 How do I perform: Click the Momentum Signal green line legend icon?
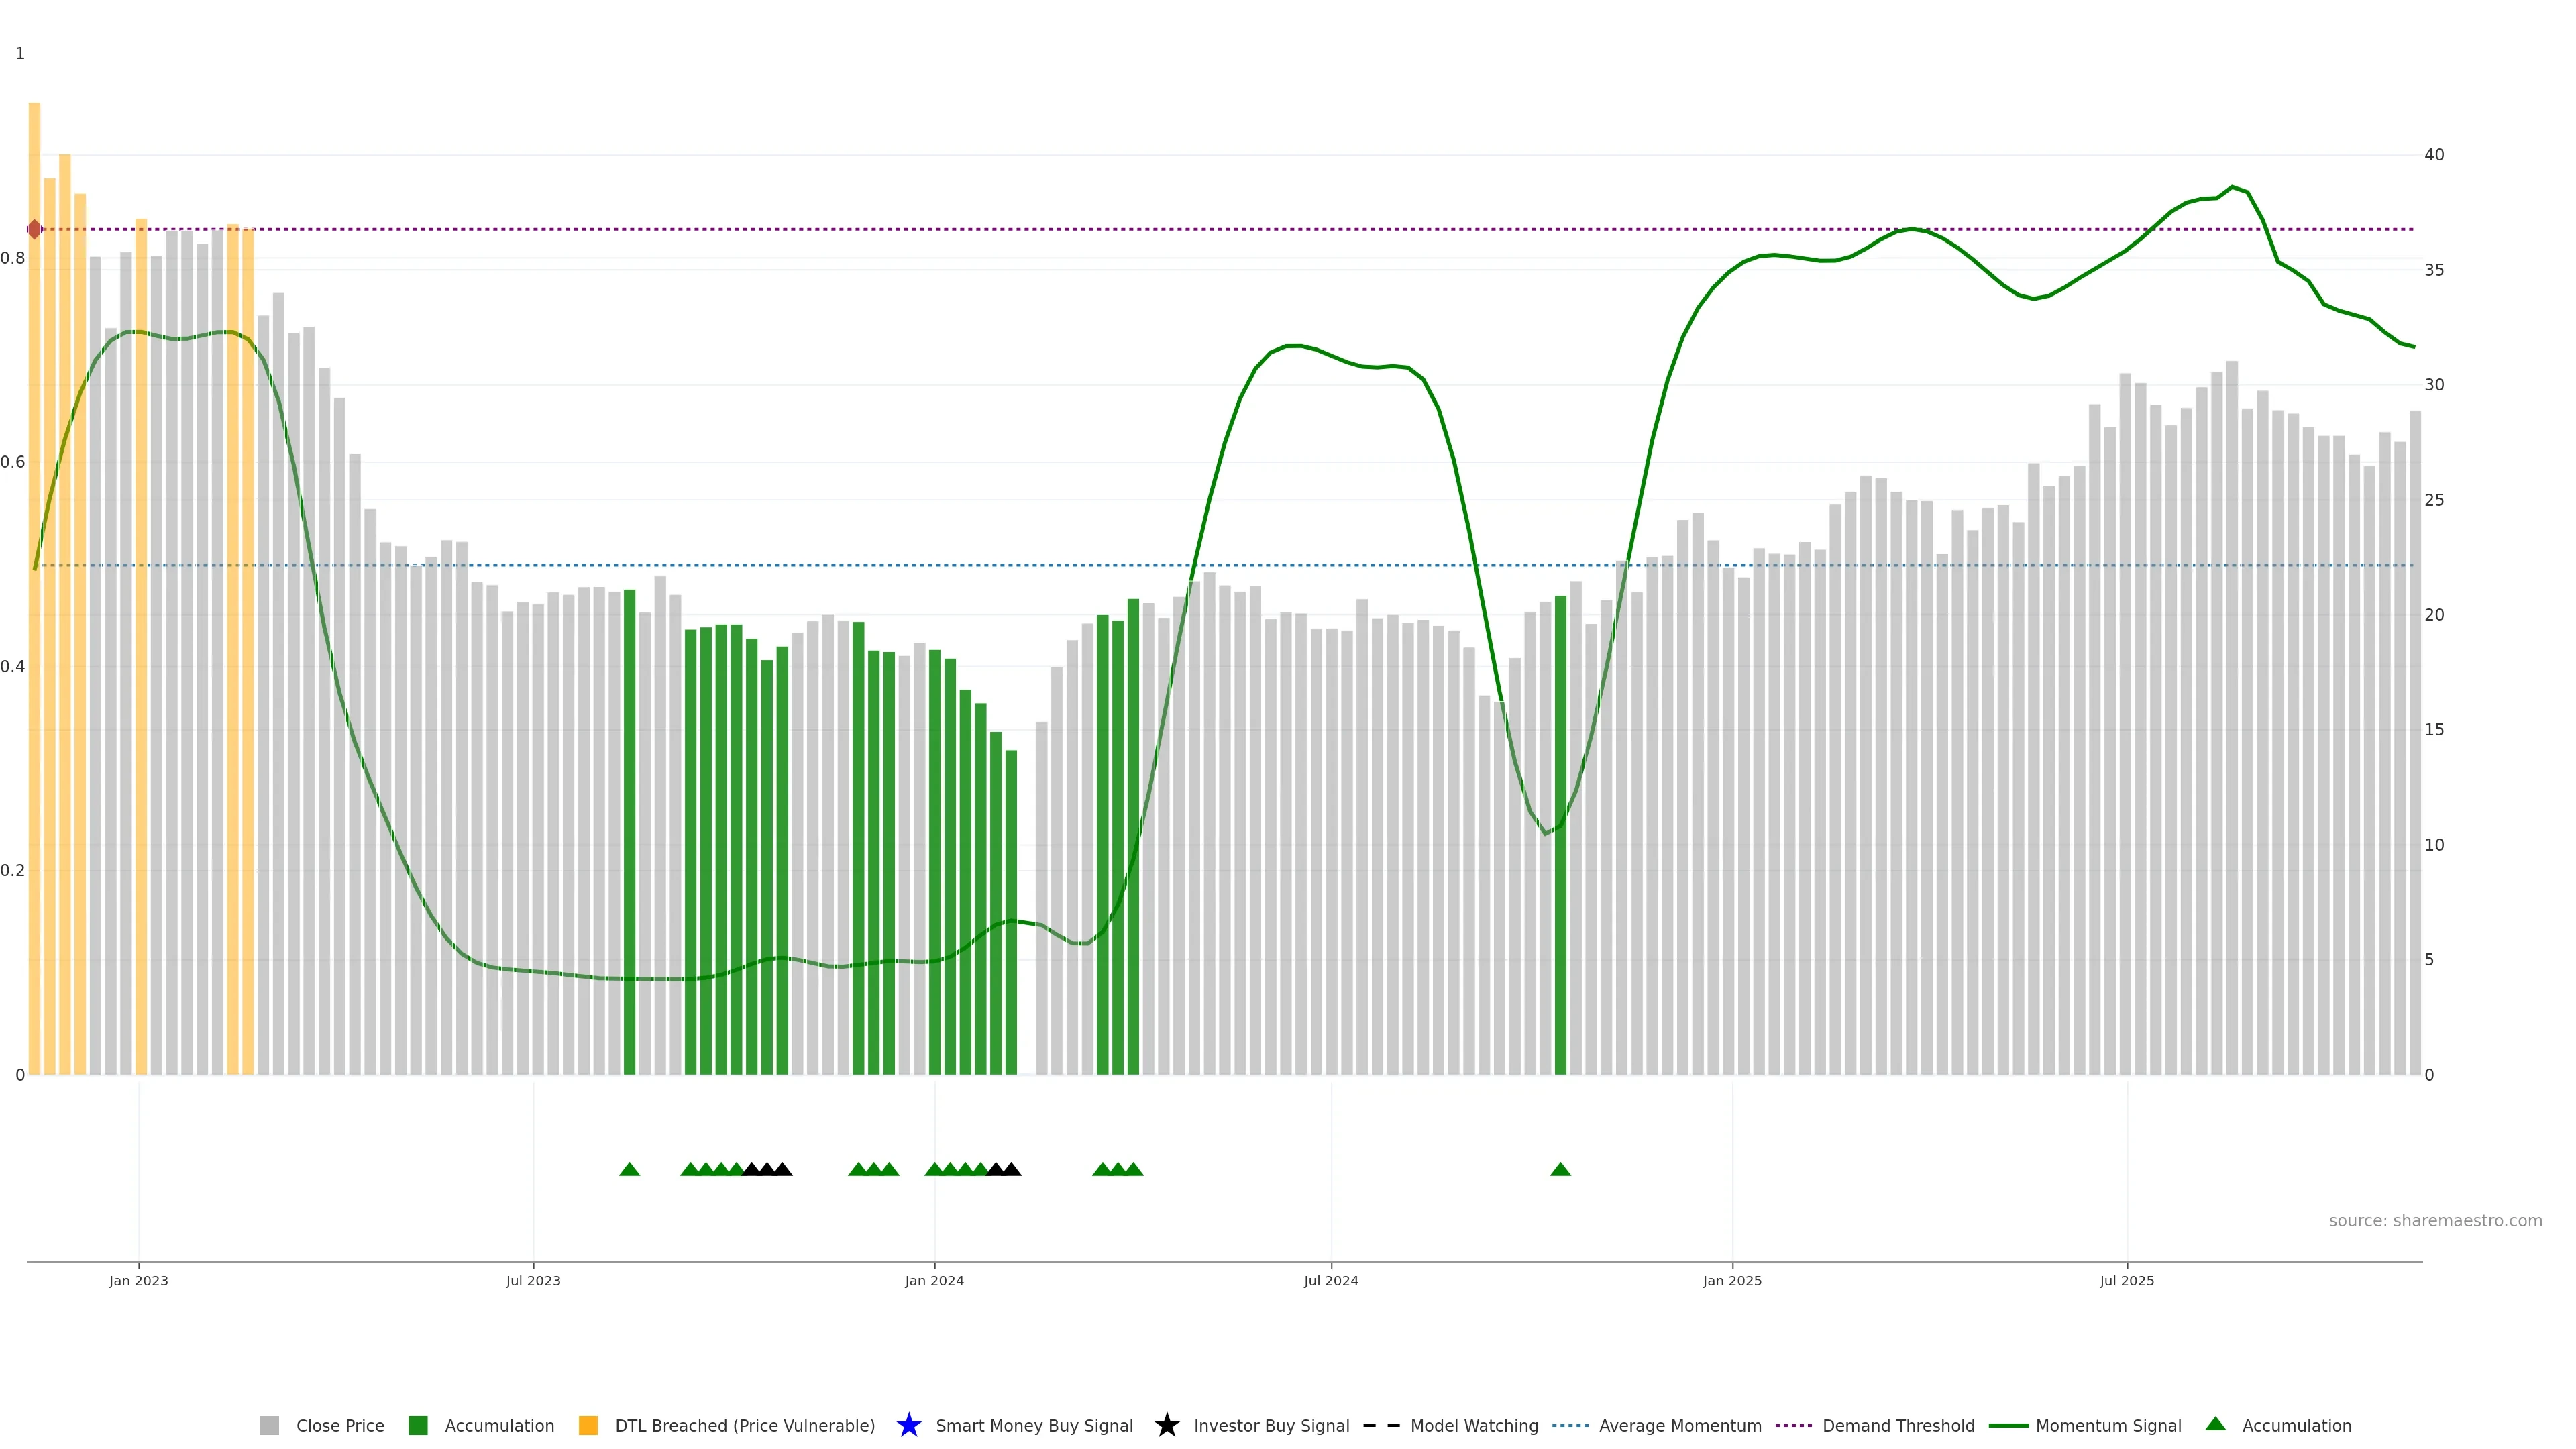click(2008, 1425)
